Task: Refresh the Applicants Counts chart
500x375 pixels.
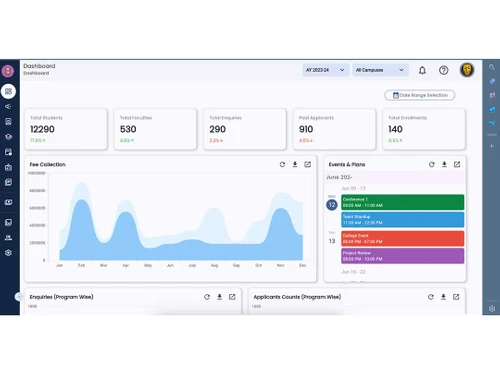Action: [x=431, y=297]
